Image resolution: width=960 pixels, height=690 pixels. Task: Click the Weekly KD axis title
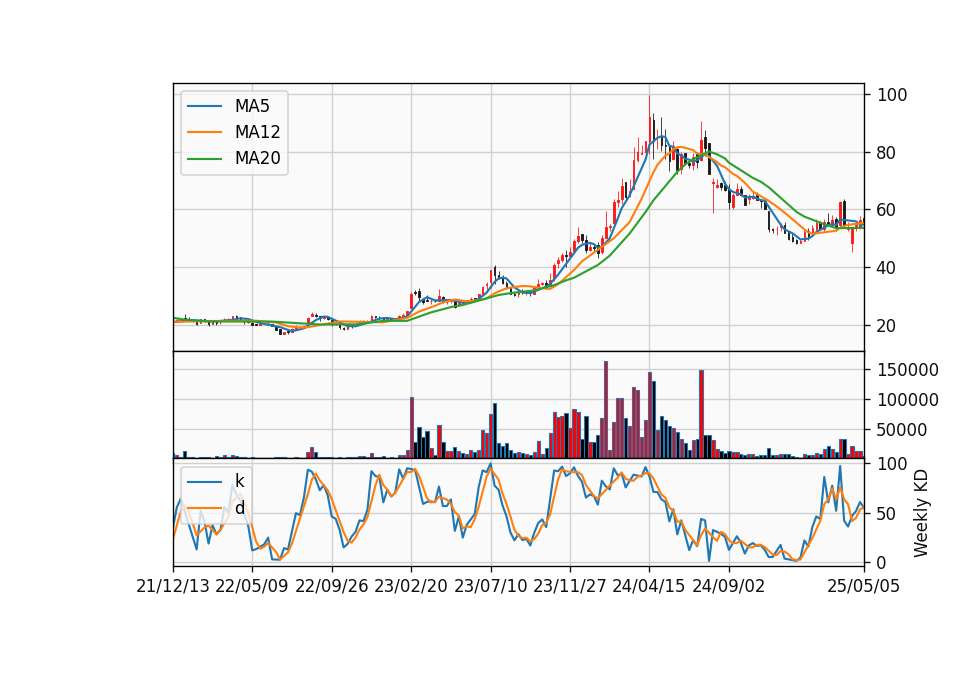click(921, 514)
